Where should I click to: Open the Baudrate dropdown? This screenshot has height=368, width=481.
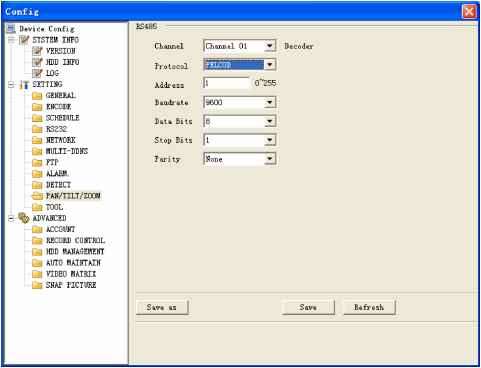click(x=270, y=102)
